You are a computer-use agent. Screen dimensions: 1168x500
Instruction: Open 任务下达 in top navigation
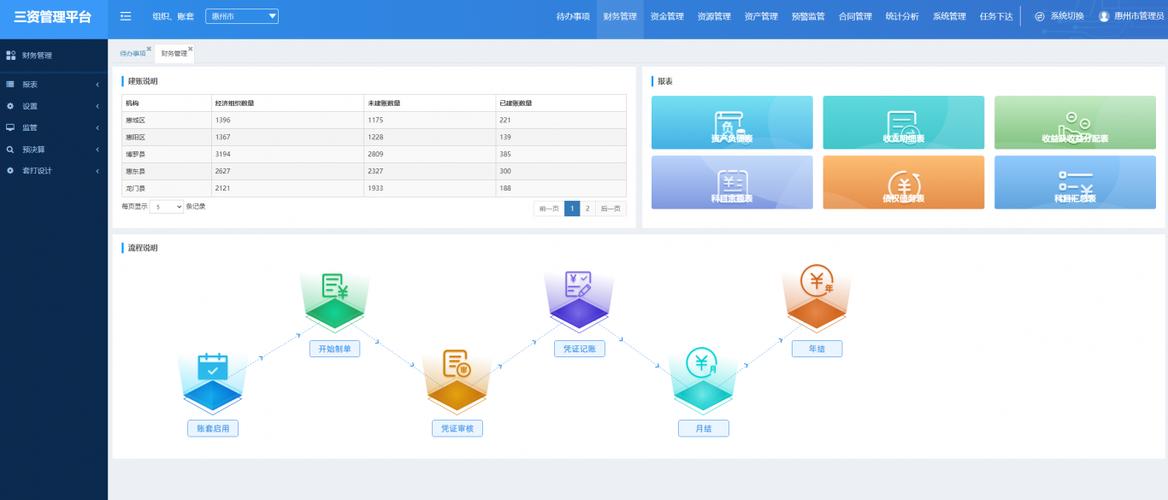point(996,16)
